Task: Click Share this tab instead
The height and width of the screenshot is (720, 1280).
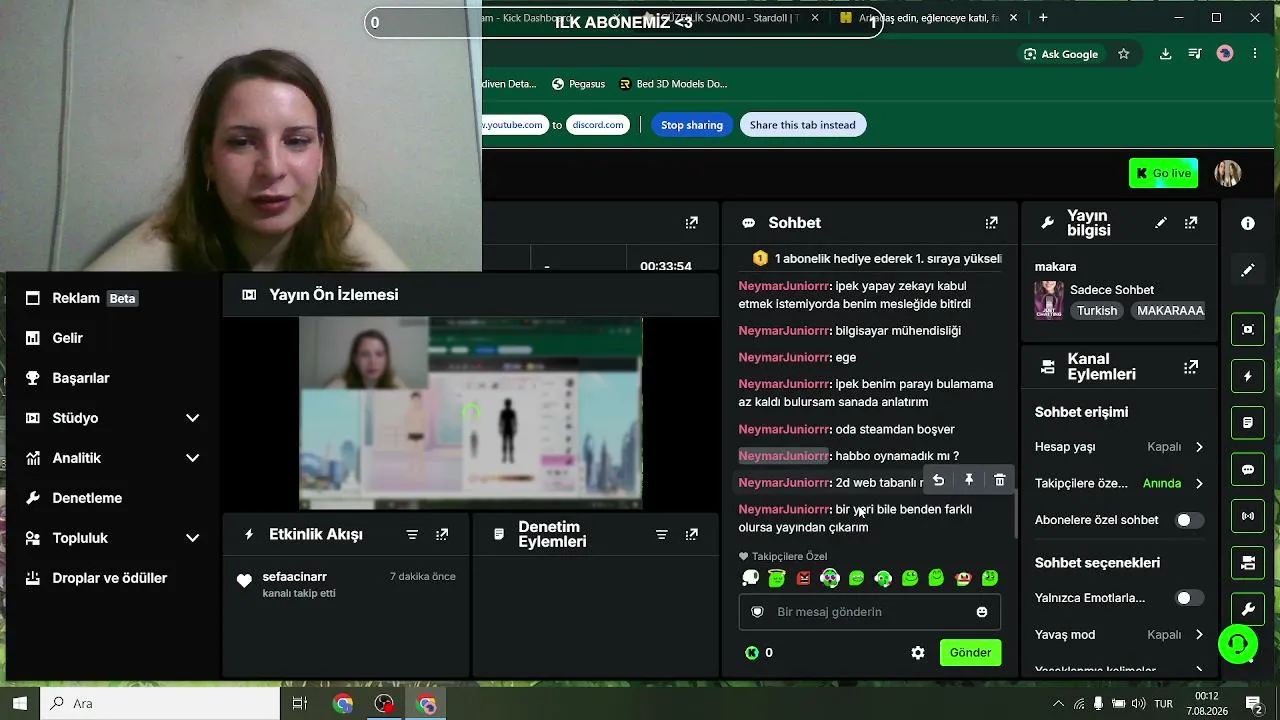Action: [x=803, y=125]
